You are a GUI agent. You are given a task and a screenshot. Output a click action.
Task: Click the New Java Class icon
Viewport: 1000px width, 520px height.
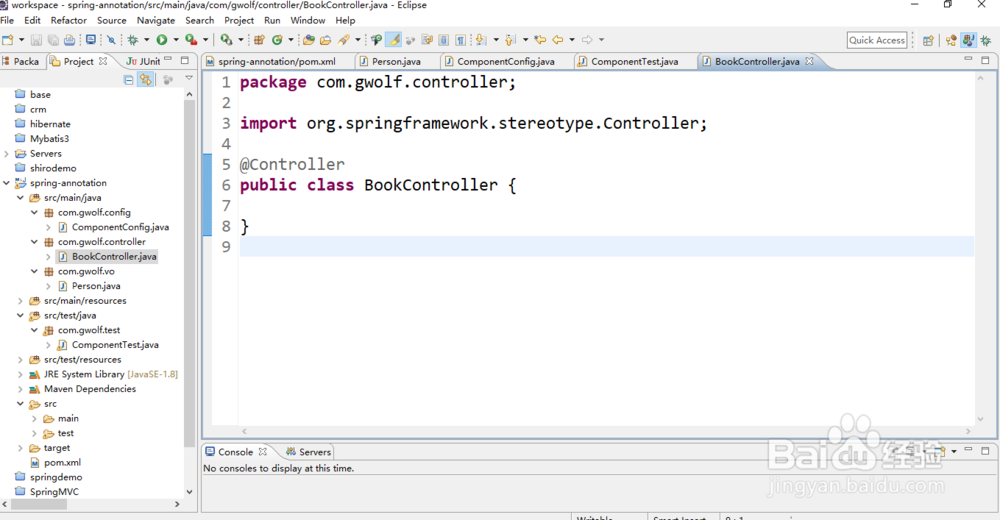click(277, 40)
